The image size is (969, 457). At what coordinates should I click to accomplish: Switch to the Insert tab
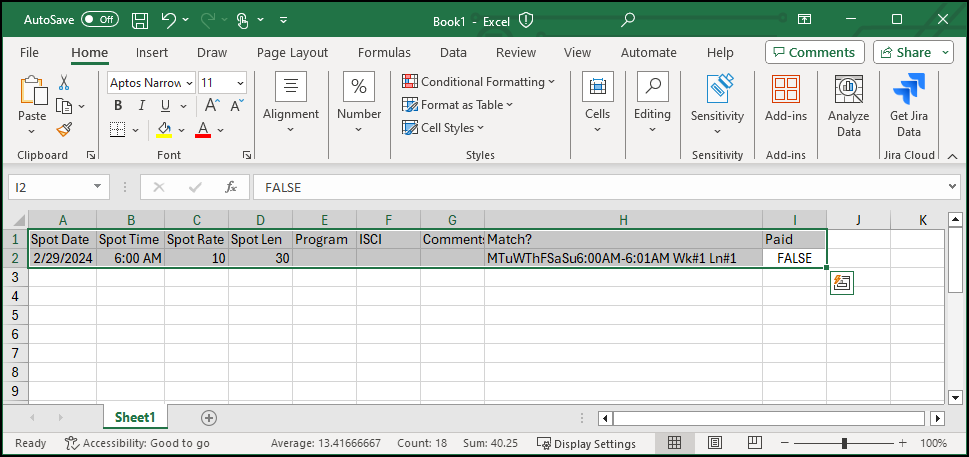tap(152, 52)
